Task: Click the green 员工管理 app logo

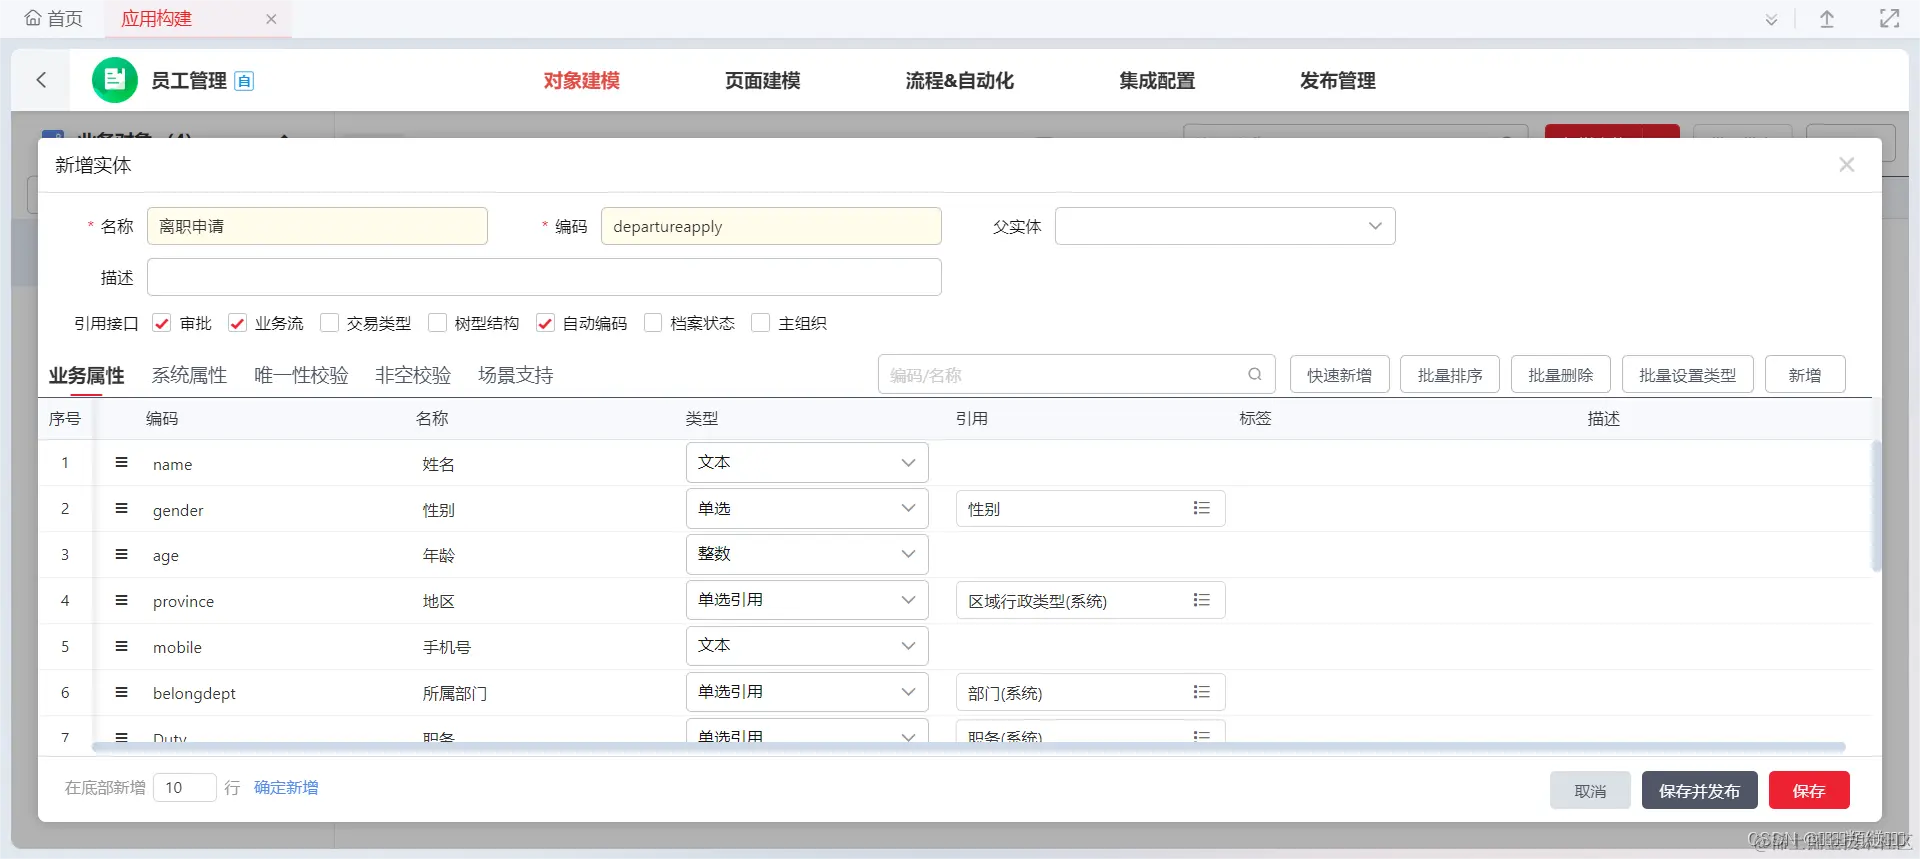Action: click(x=115, y=80)
